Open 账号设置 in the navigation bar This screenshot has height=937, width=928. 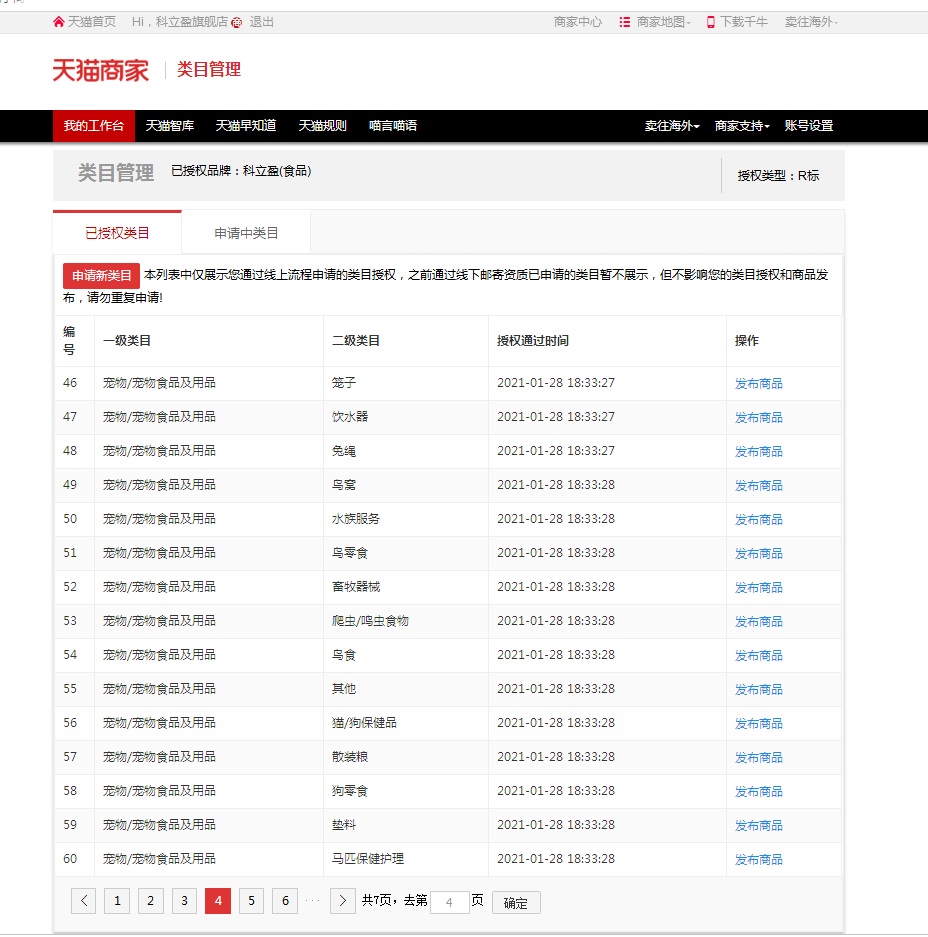click(x=808, y=126)
